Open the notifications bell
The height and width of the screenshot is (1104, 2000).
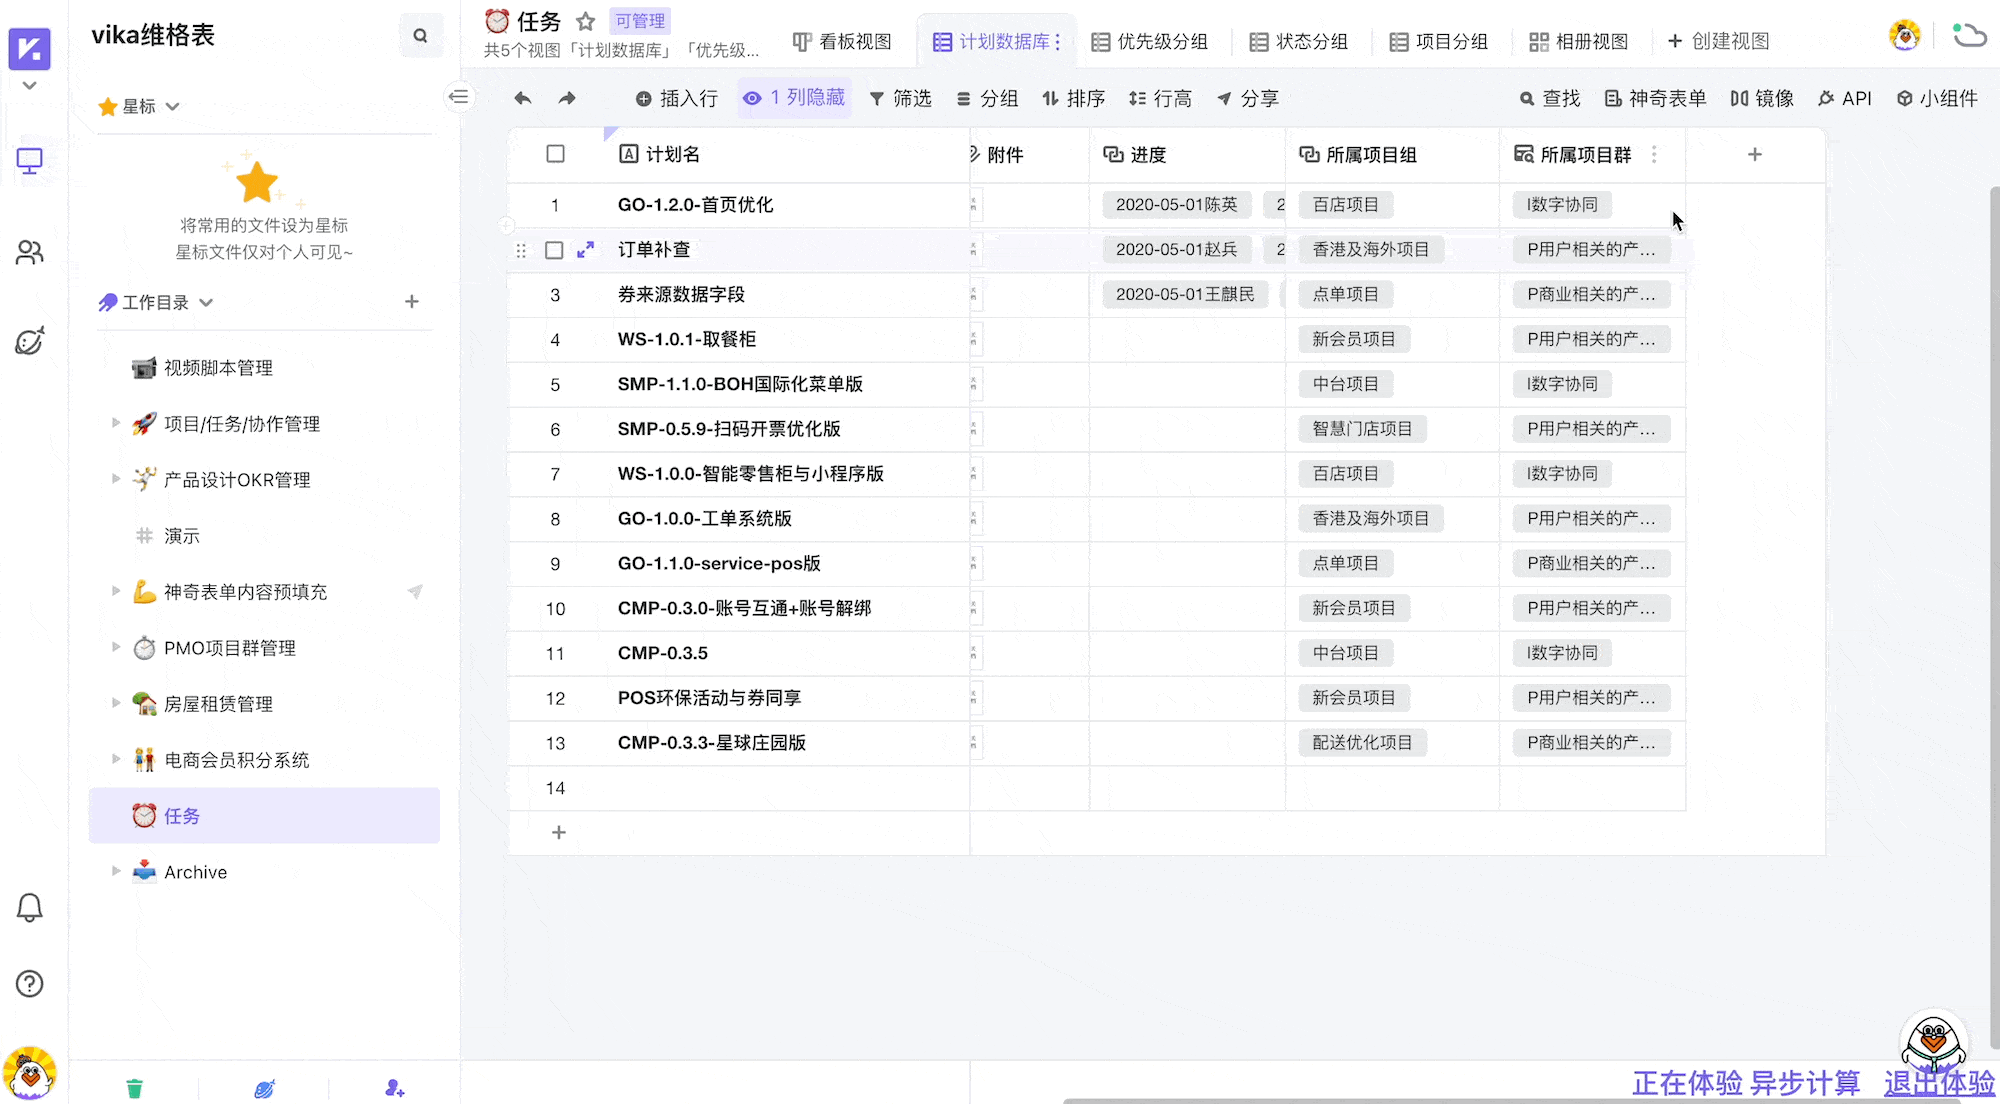(x=30, y=907)
